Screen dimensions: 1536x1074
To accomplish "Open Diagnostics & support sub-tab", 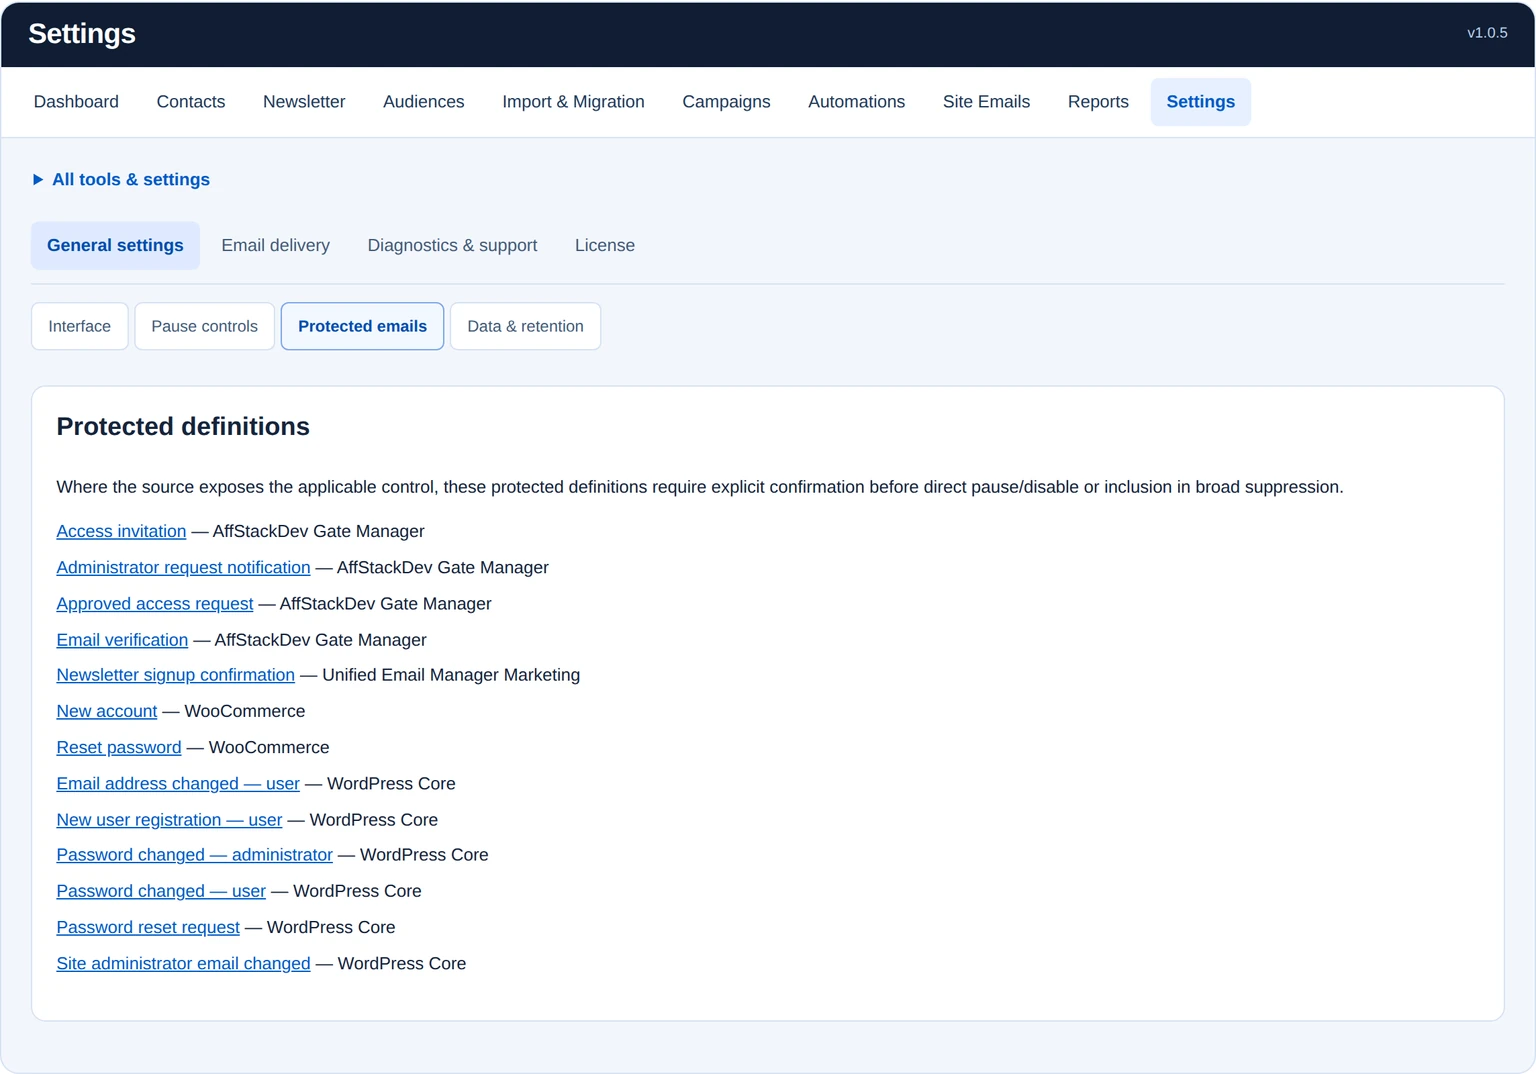I will pyautogui.click(x=452, y=246).
